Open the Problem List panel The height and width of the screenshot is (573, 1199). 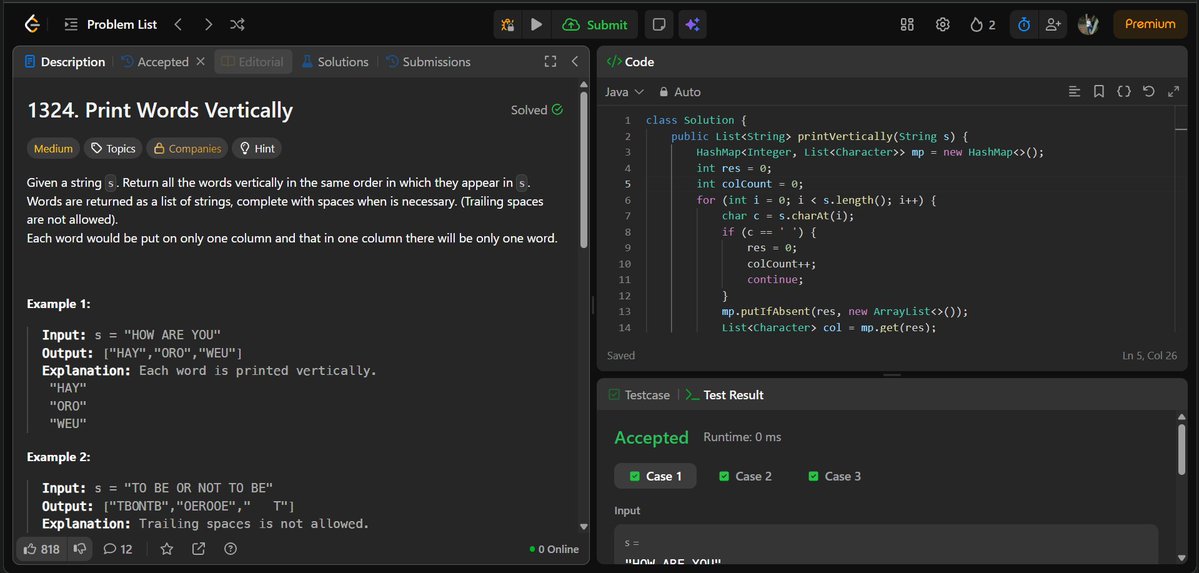(111, 24)
